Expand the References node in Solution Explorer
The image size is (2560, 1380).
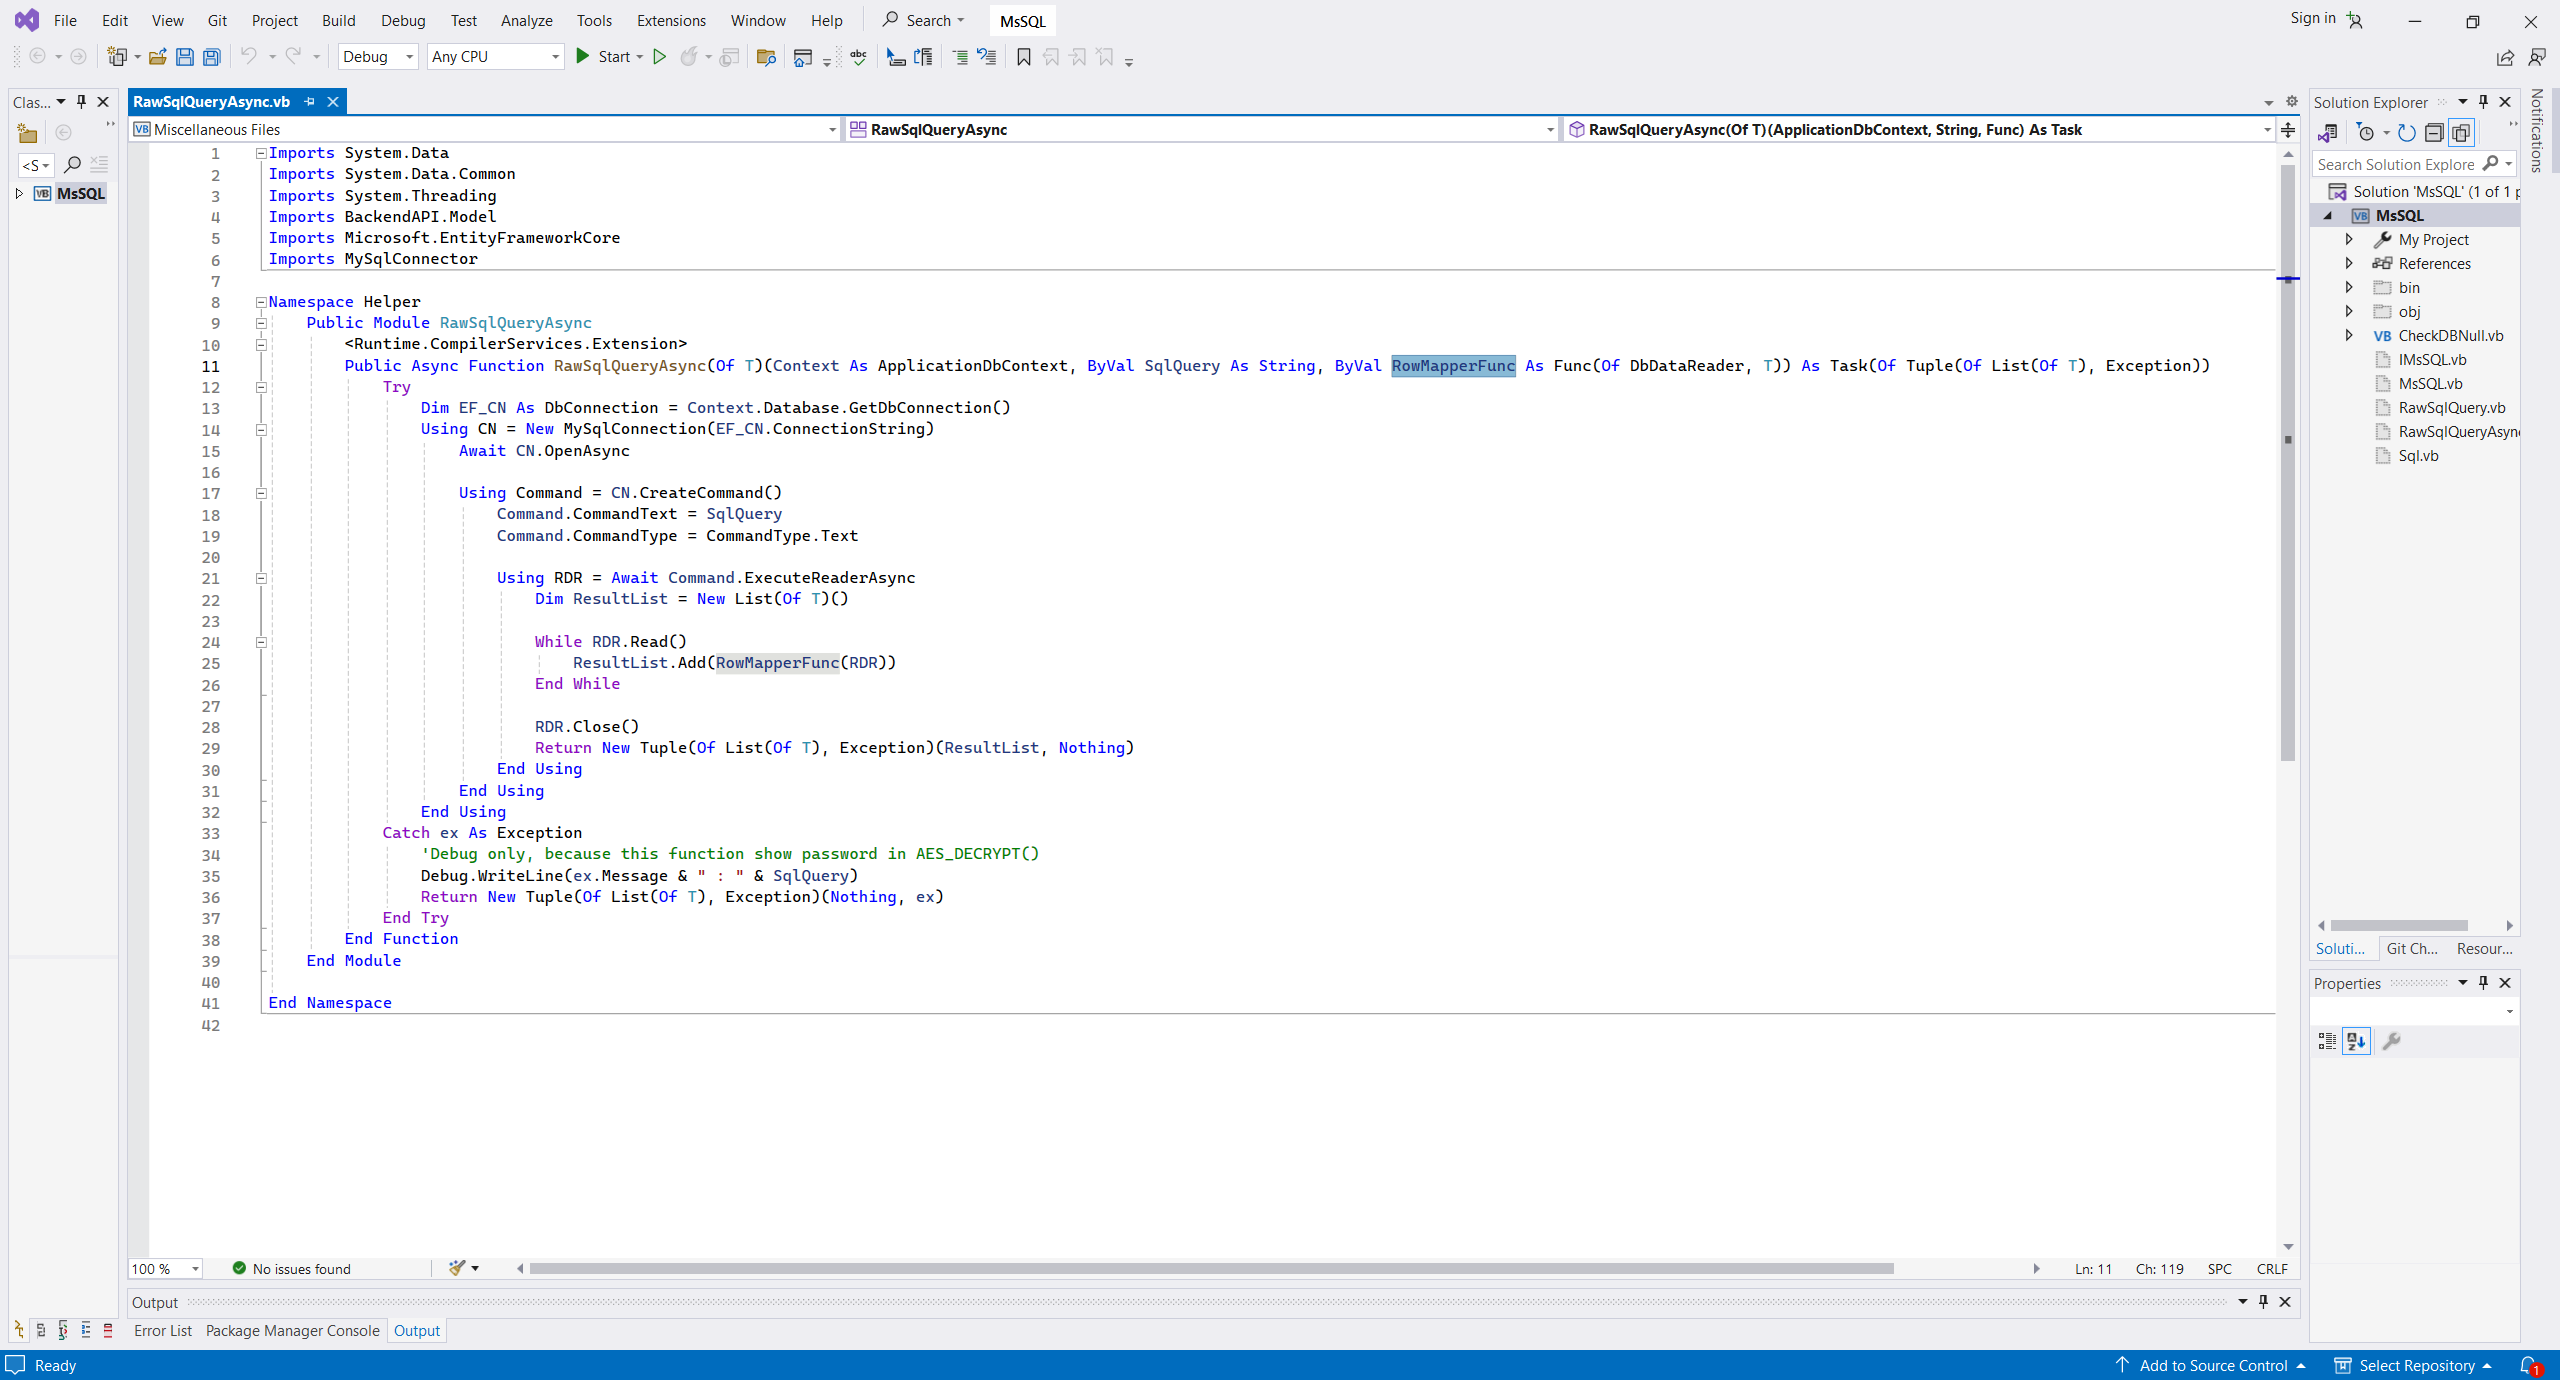click(x=2349, y=263)
